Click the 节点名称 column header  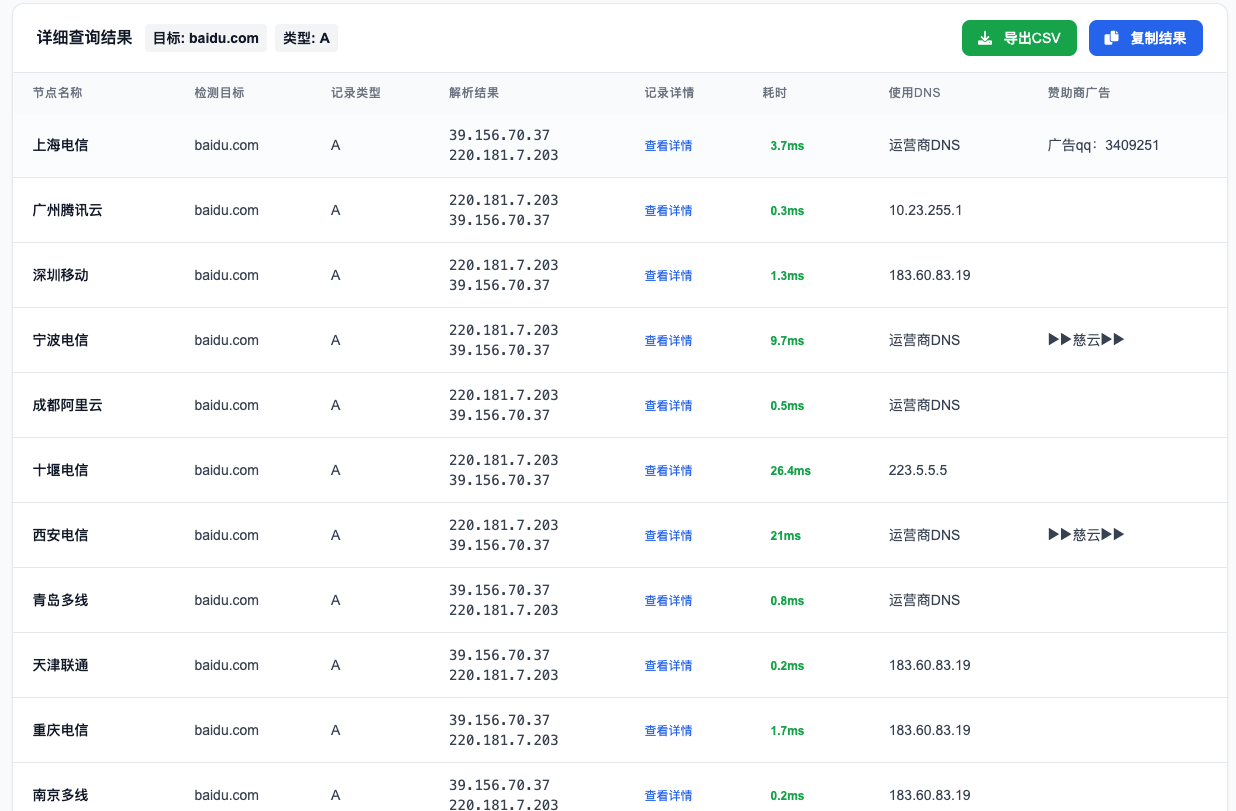click(57, 93)
